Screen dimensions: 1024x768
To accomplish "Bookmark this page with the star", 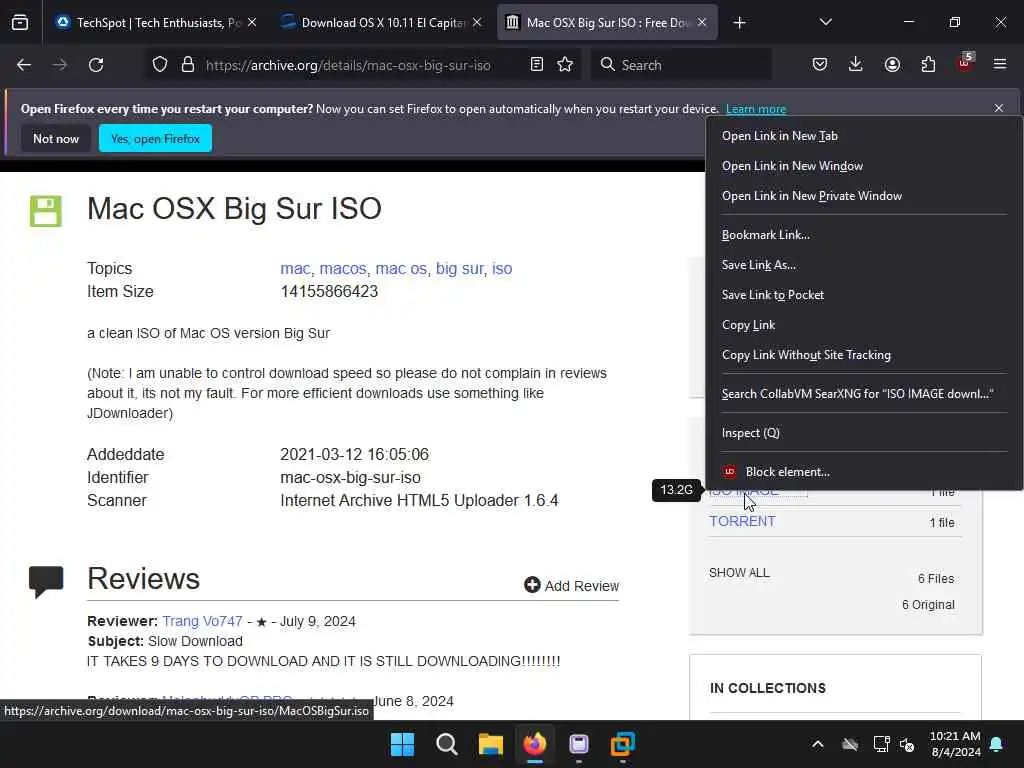I will (566, 65).
